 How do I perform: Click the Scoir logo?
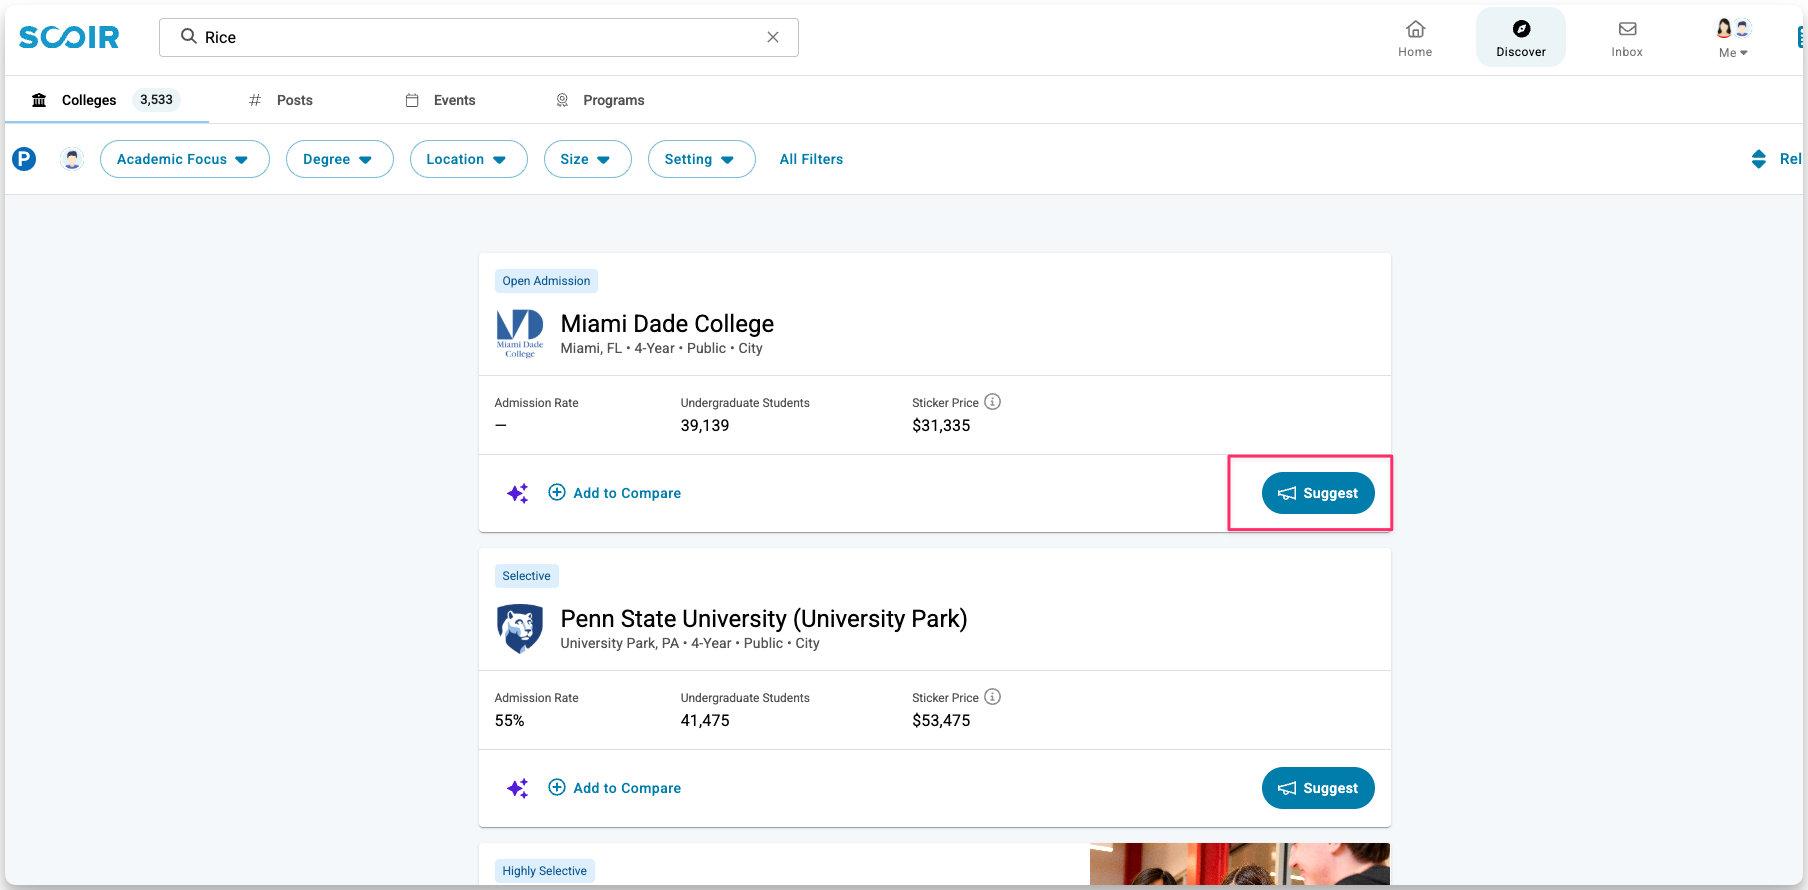coord(69,37)
